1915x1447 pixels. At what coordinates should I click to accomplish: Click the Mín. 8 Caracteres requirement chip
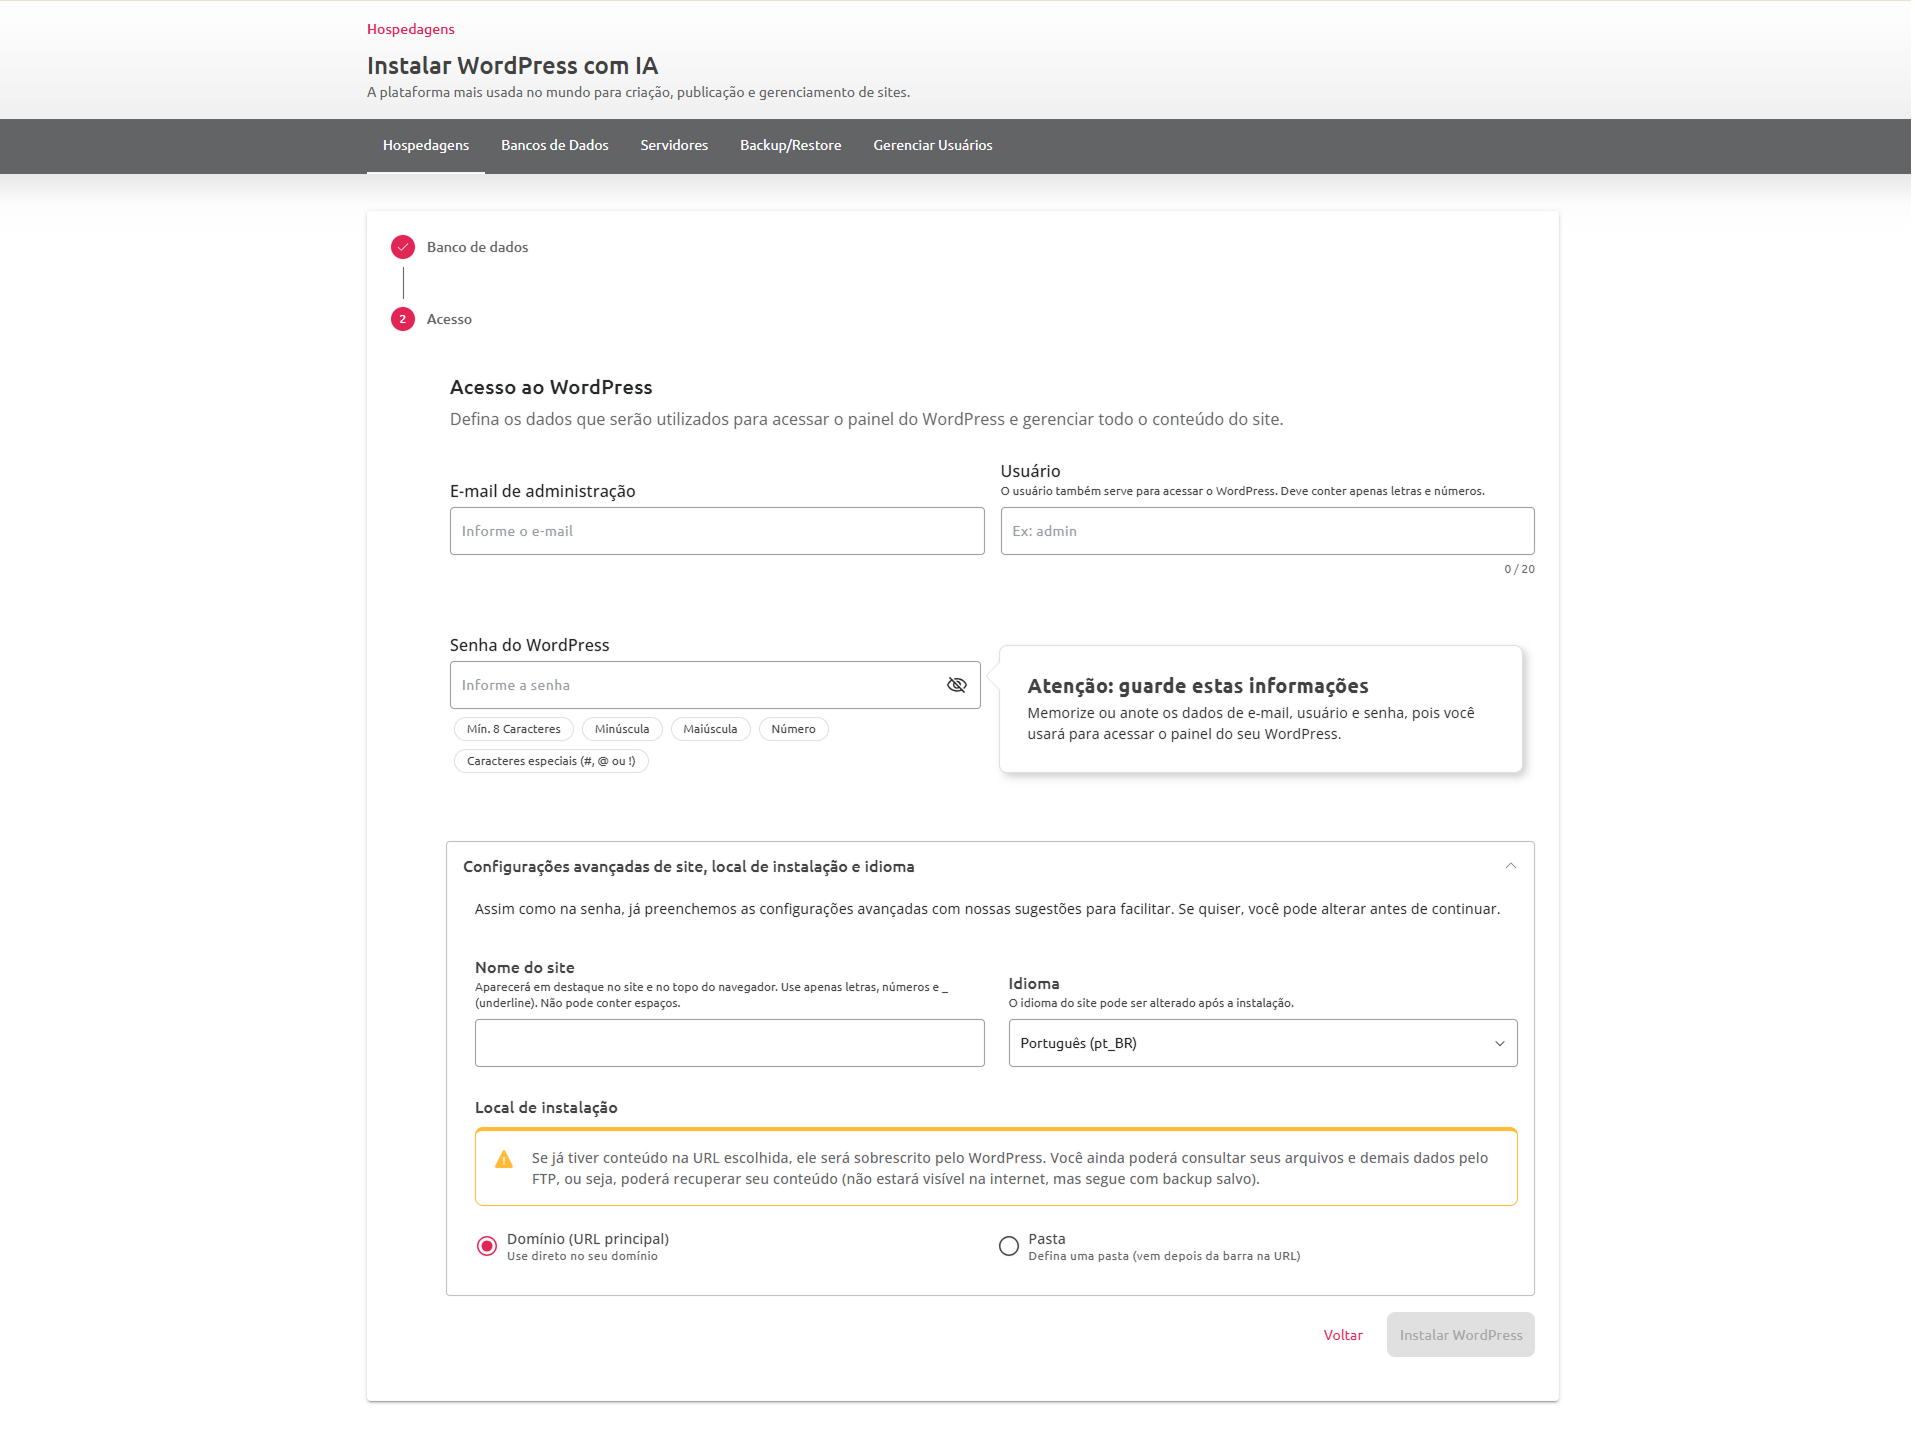(513, 729)
